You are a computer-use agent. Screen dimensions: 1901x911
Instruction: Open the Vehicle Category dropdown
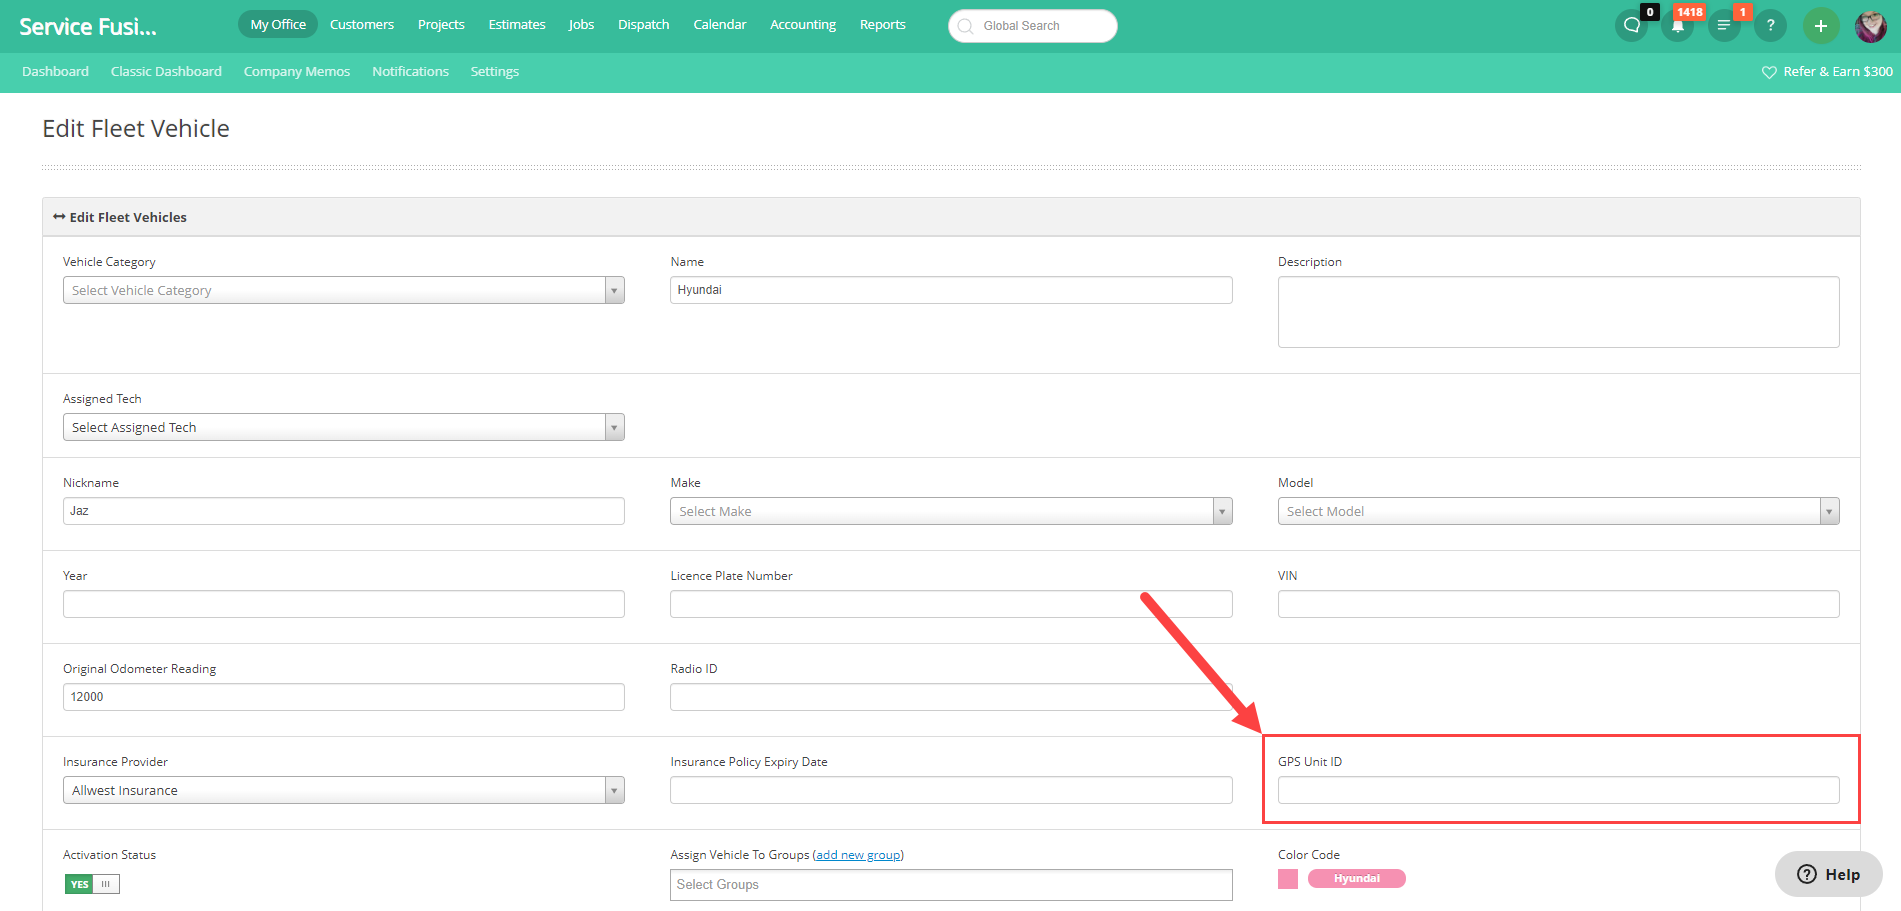pyautogui.click(x=344, y=290)
